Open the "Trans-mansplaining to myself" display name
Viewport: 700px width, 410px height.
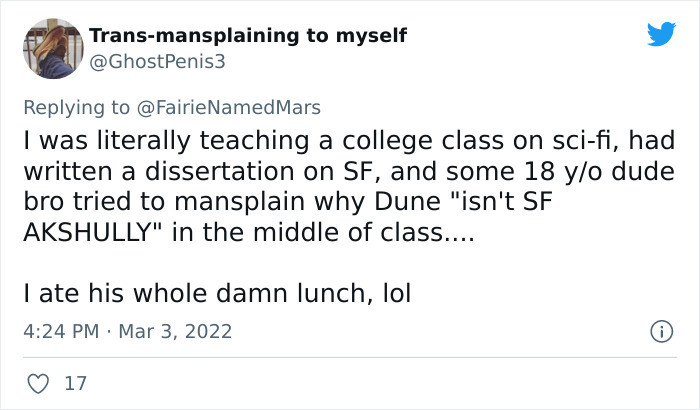(x=248, y=36)
